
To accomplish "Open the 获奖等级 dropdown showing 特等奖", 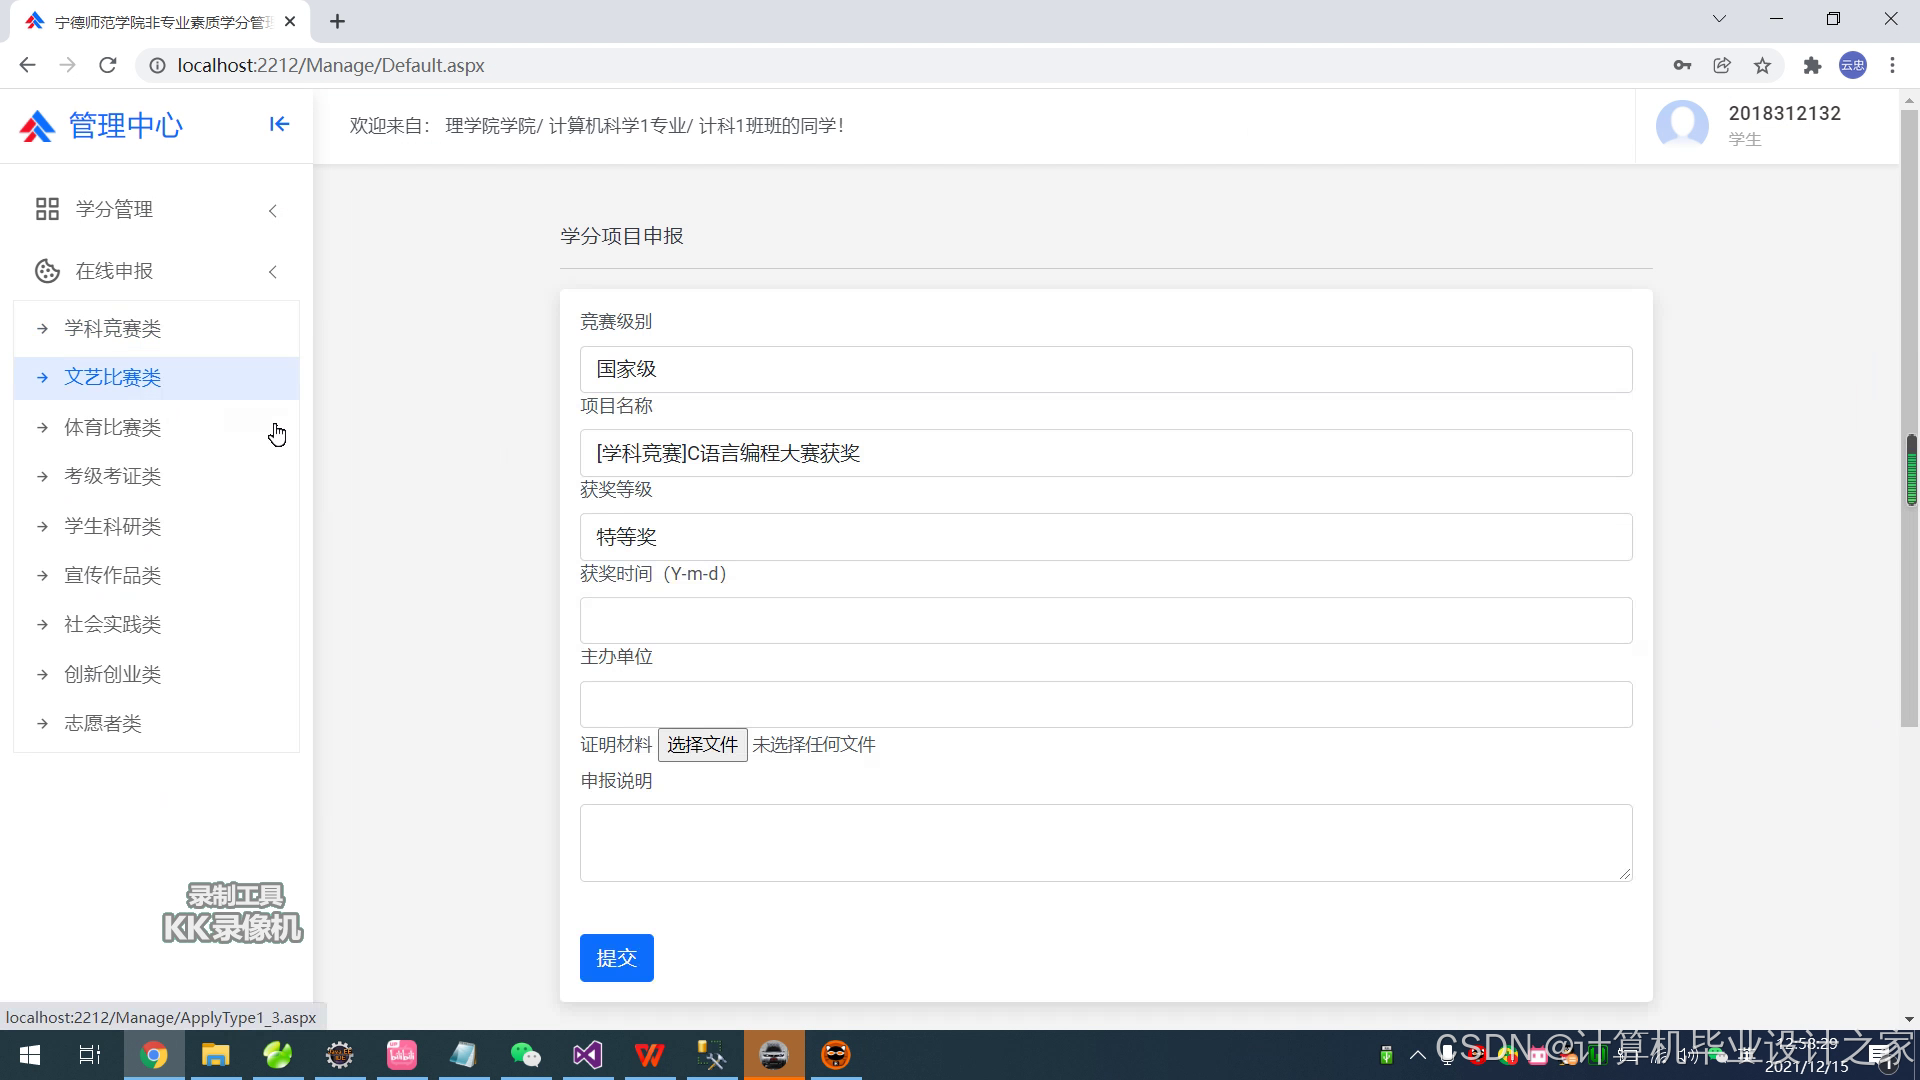I will point(1105,537).
